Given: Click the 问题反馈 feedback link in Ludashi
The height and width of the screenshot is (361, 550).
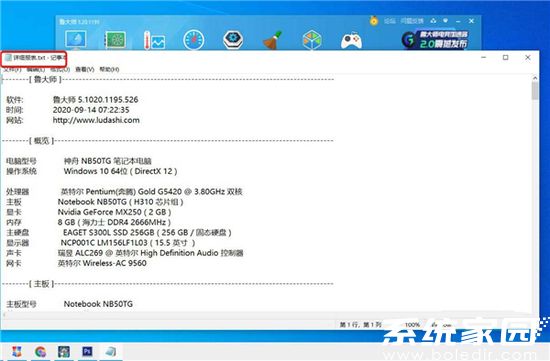Looking at the screenshot, I should point(412,21).
